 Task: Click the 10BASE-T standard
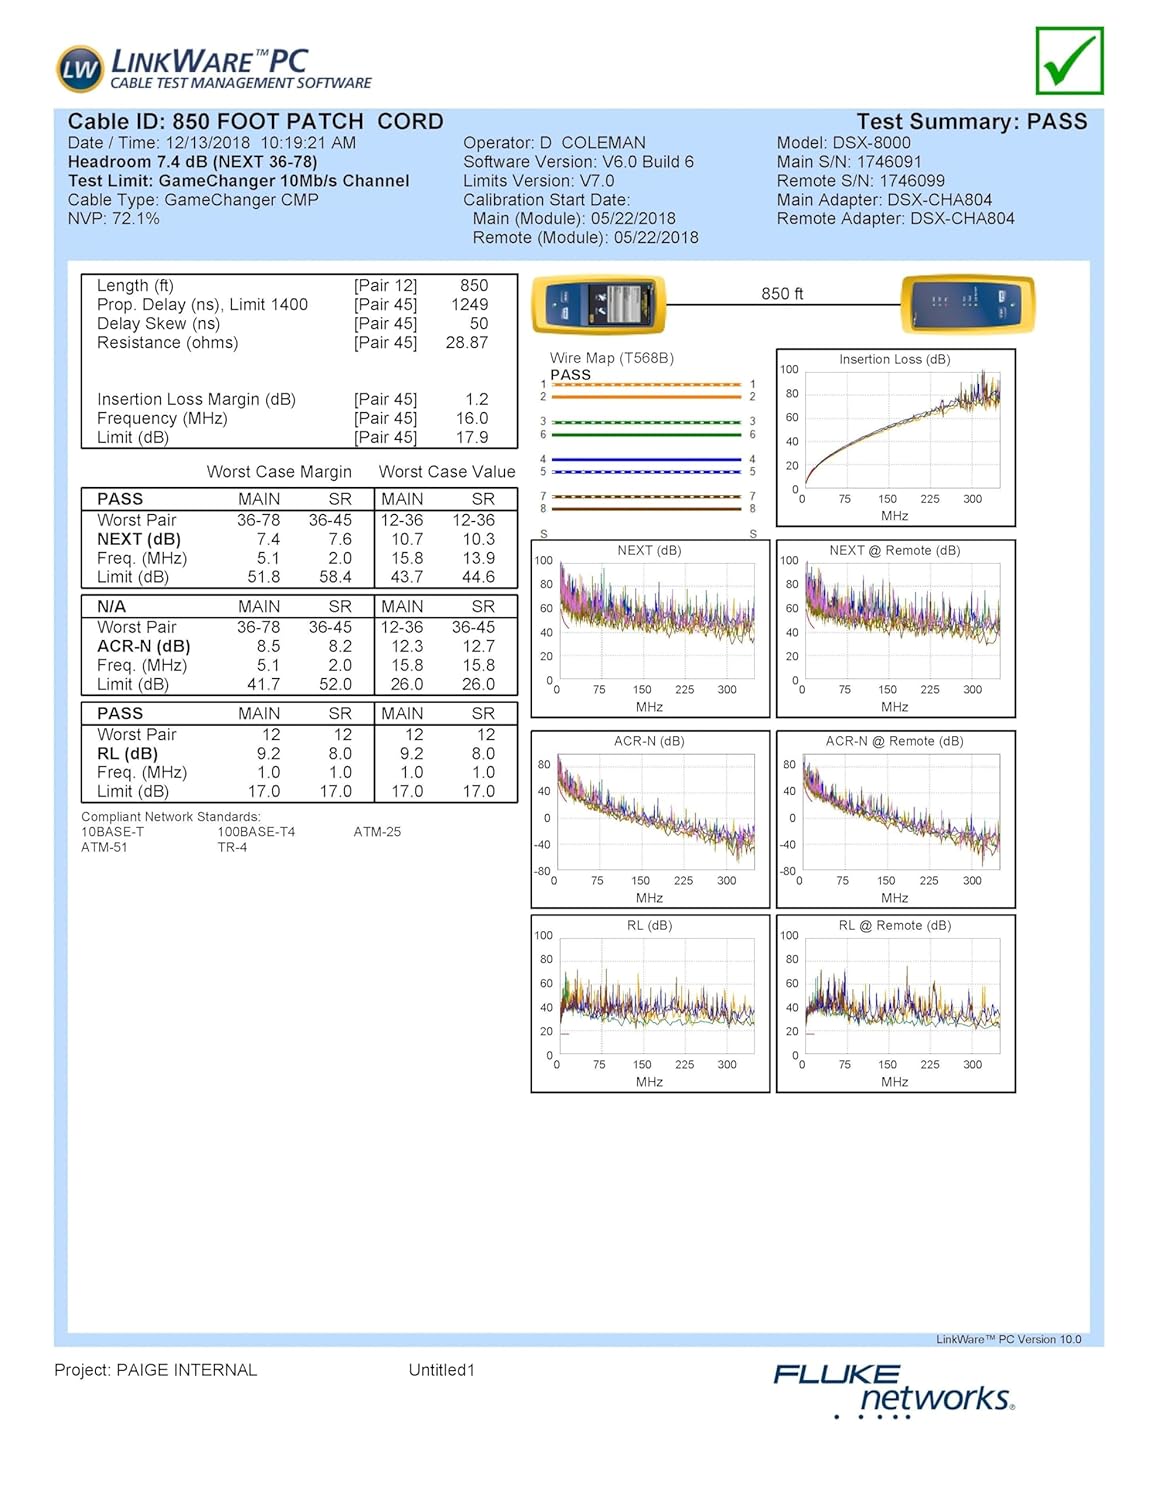tap(112, 832)
